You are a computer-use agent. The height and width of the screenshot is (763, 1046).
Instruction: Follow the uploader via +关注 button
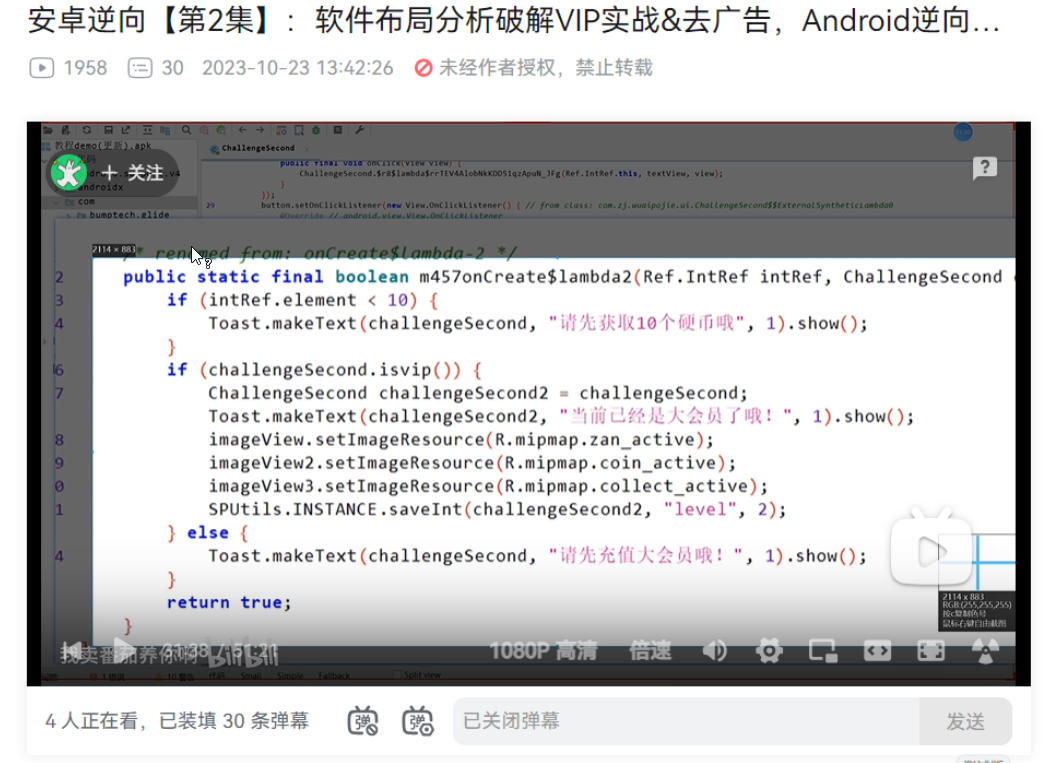coord(133,173)
